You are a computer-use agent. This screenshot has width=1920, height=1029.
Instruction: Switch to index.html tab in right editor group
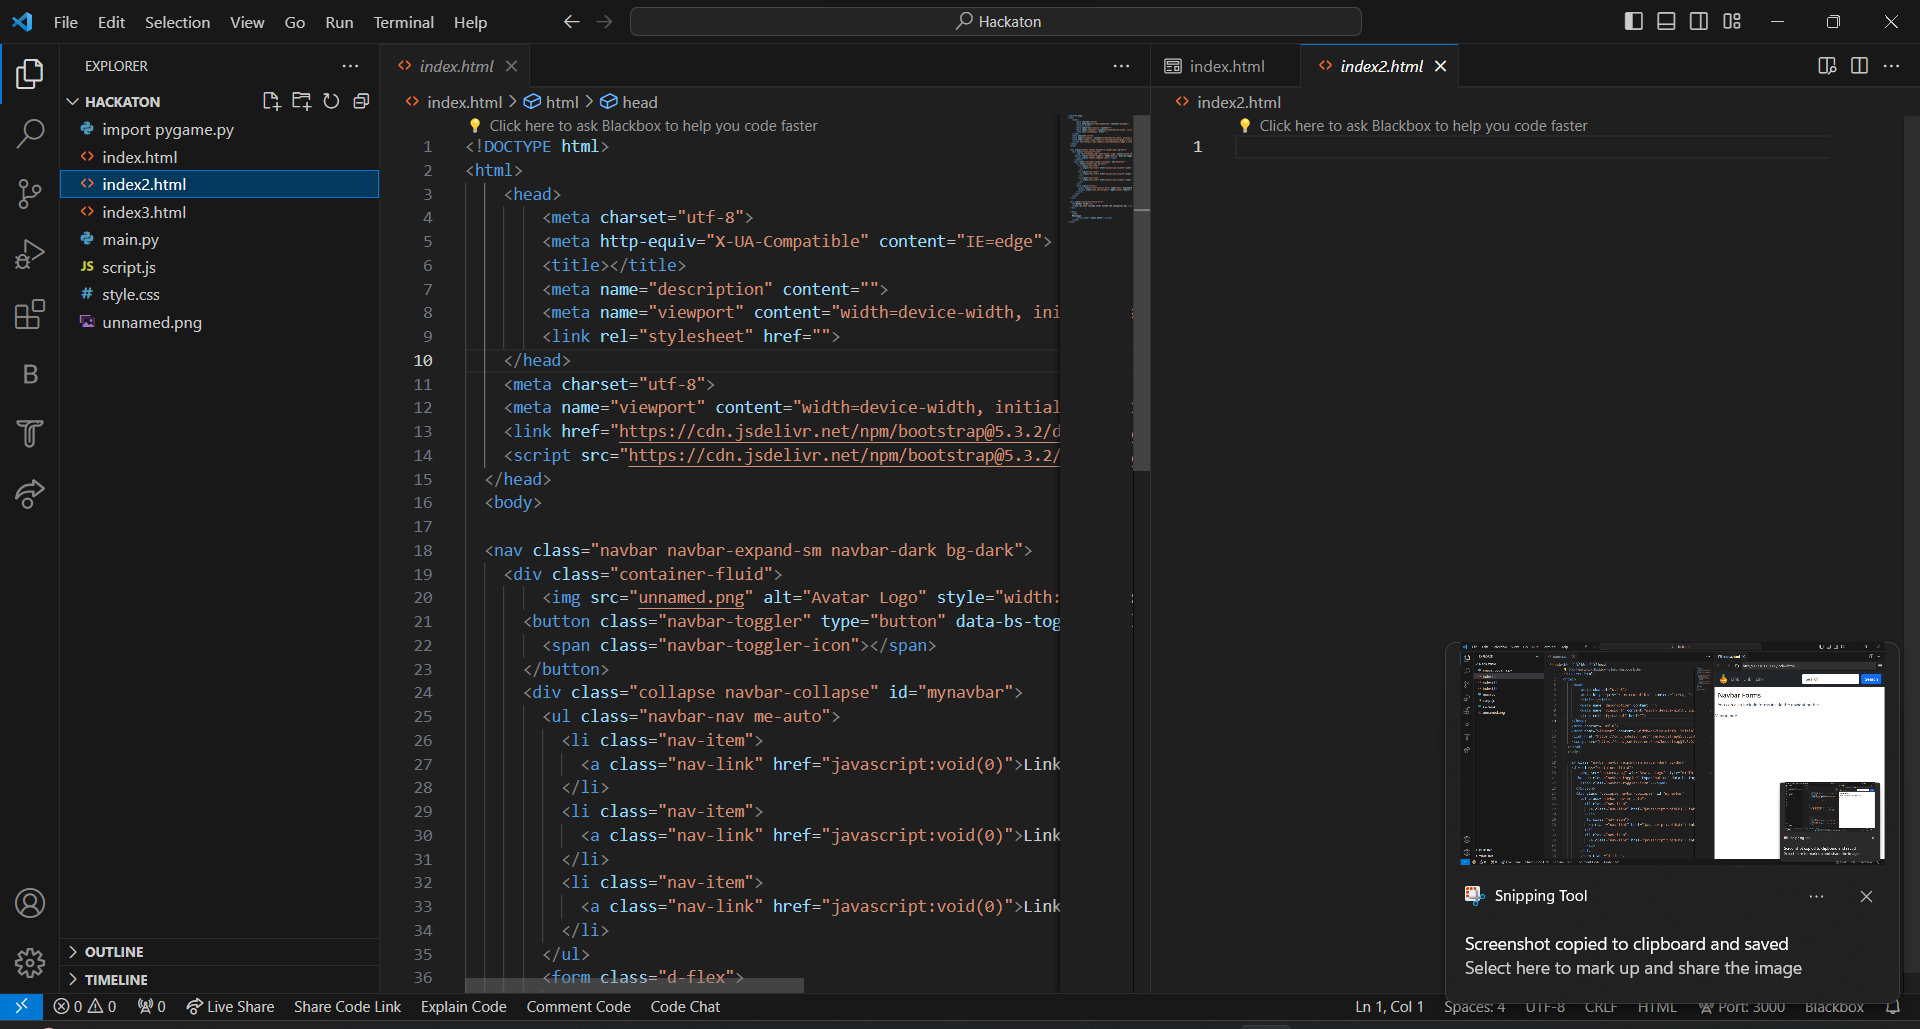click(1226, 66)
